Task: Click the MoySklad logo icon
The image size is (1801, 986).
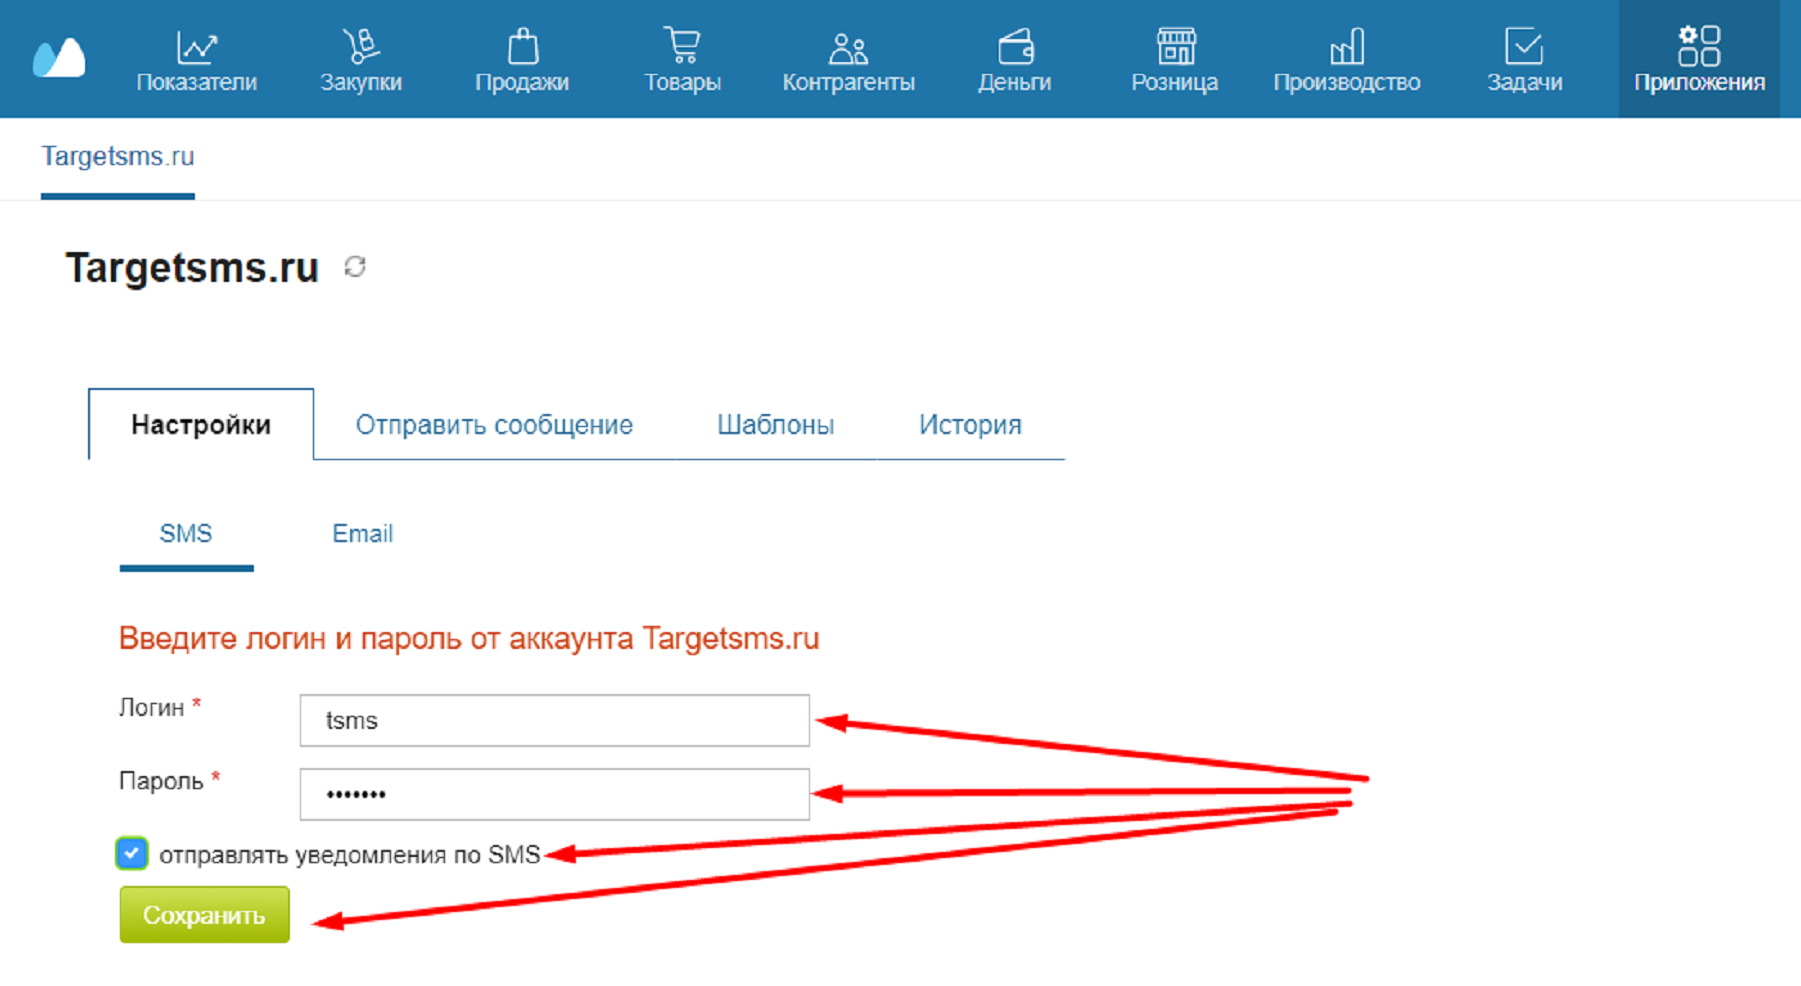Action: tap(59, 57)
